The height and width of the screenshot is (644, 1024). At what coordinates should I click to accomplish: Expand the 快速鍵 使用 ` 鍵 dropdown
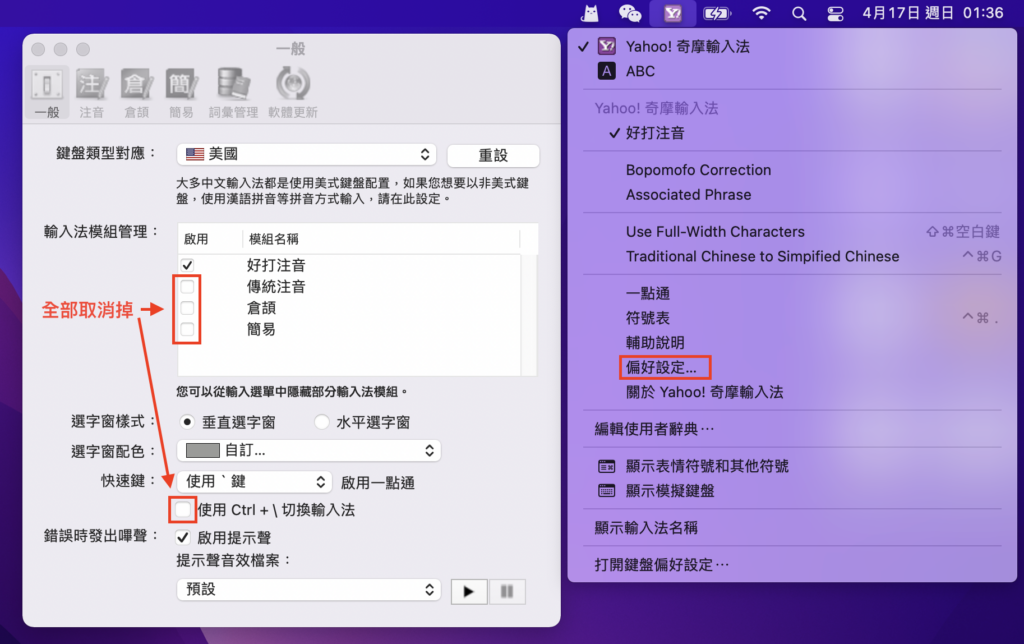tap(254, 481)
